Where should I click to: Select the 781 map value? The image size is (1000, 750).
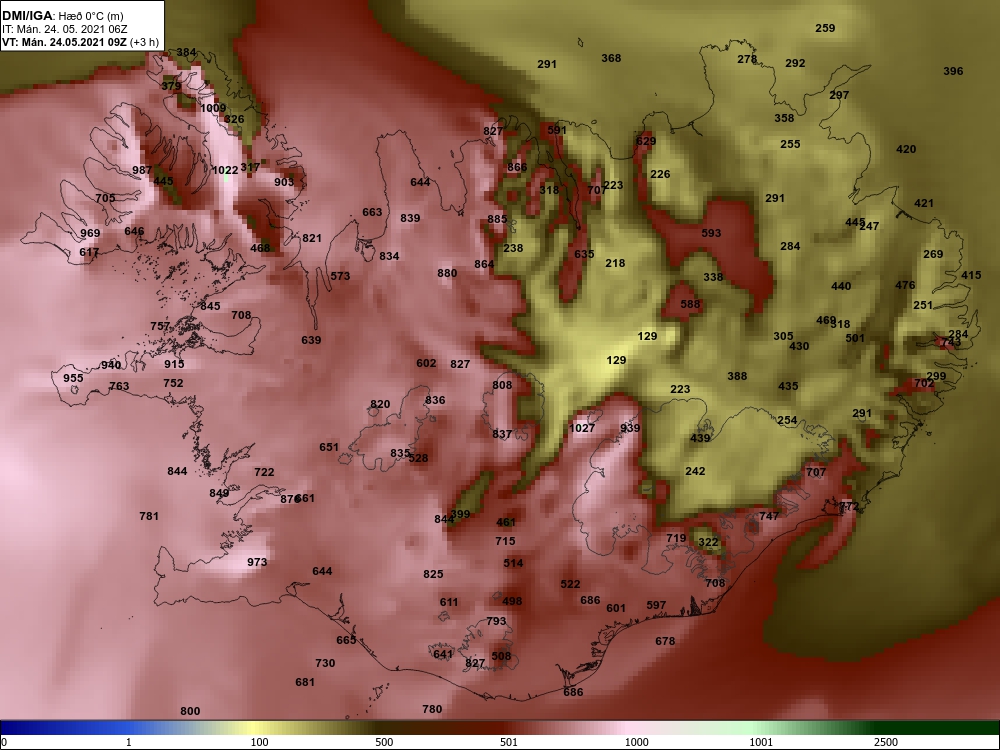149,516
